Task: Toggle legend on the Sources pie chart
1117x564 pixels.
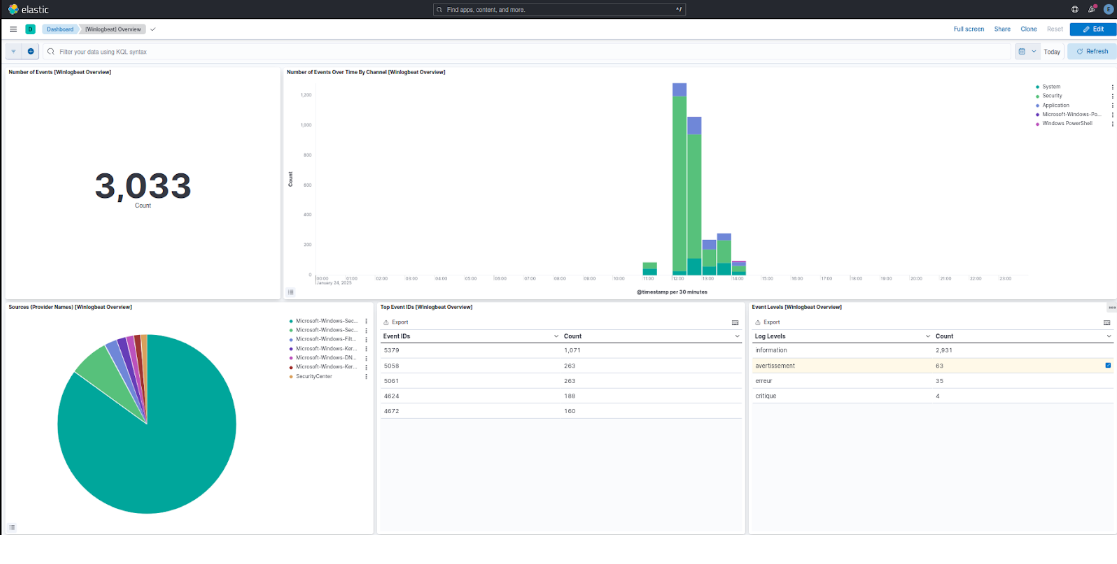Action: click(x=12, y=527)
